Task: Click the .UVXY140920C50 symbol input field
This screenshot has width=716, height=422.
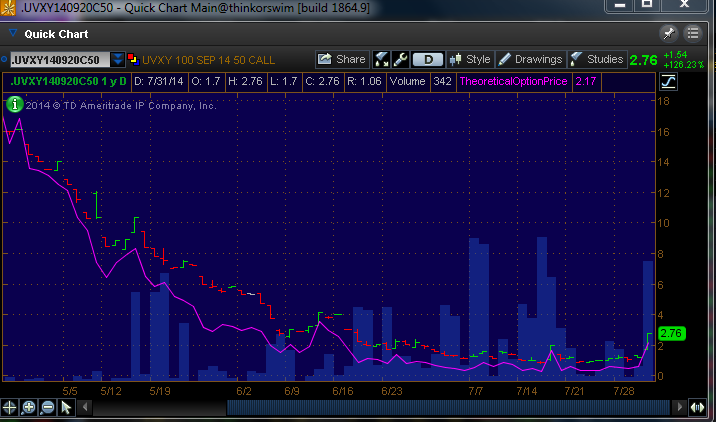Action: [x=57, y=59]
